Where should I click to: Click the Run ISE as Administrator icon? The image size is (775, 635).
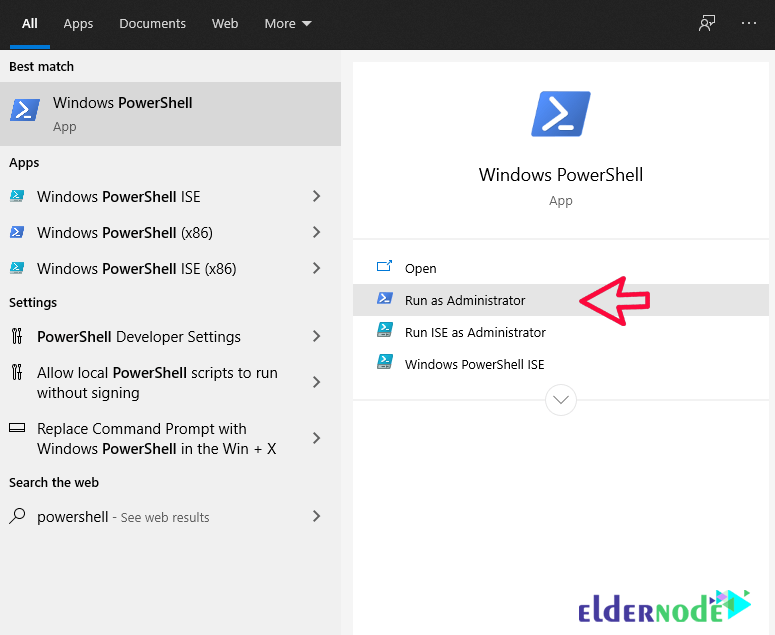click(385, 330)
